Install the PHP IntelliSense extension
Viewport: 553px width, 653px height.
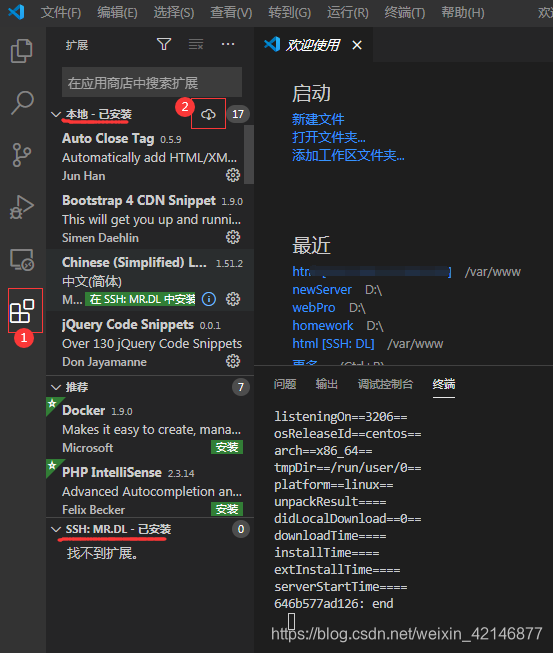pos(227,509)
